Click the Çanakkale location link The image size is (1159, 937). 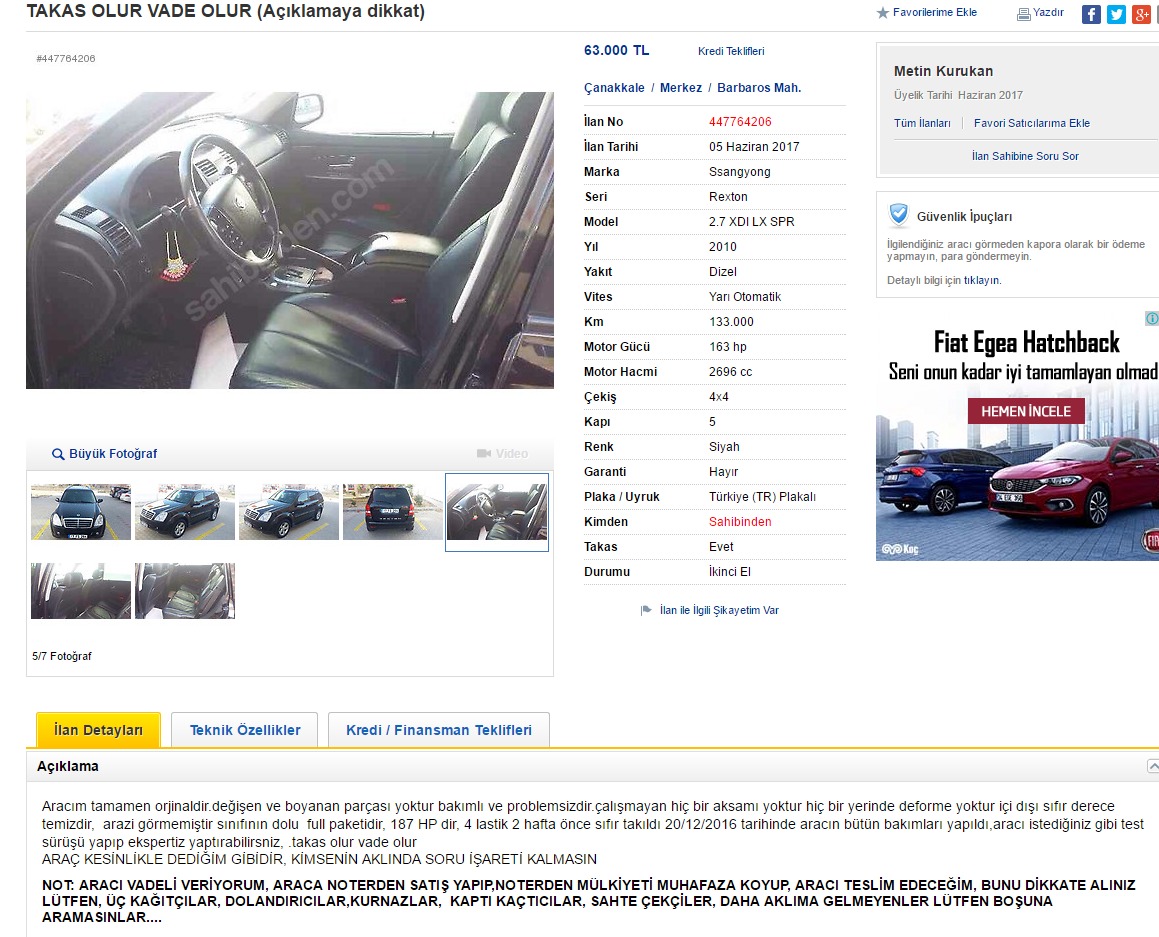point(614,87)
